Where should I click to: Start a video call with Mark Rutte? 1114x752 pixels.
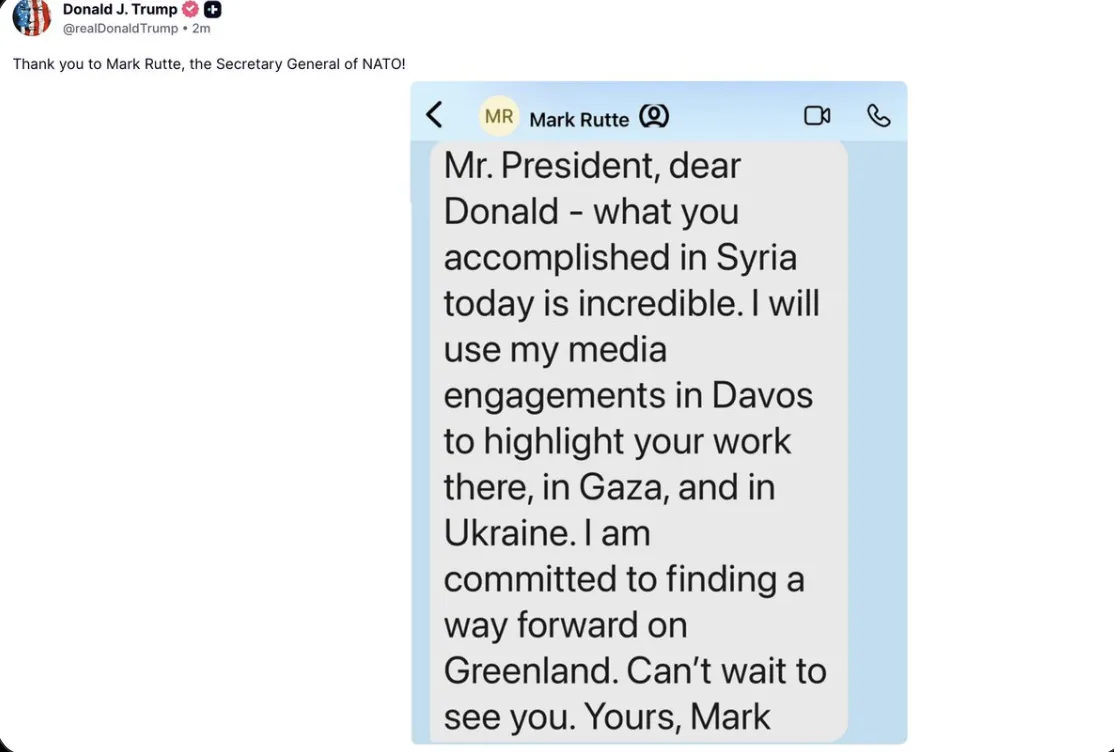point(817,116)
